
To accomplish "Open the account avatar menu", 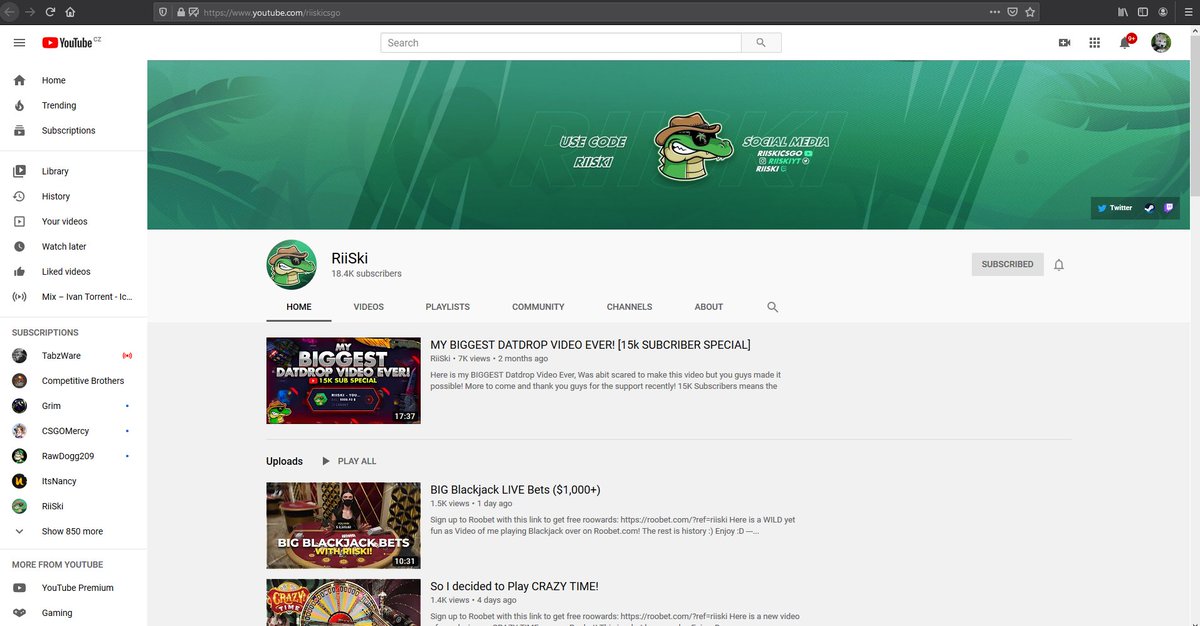I will [1161, 43].
